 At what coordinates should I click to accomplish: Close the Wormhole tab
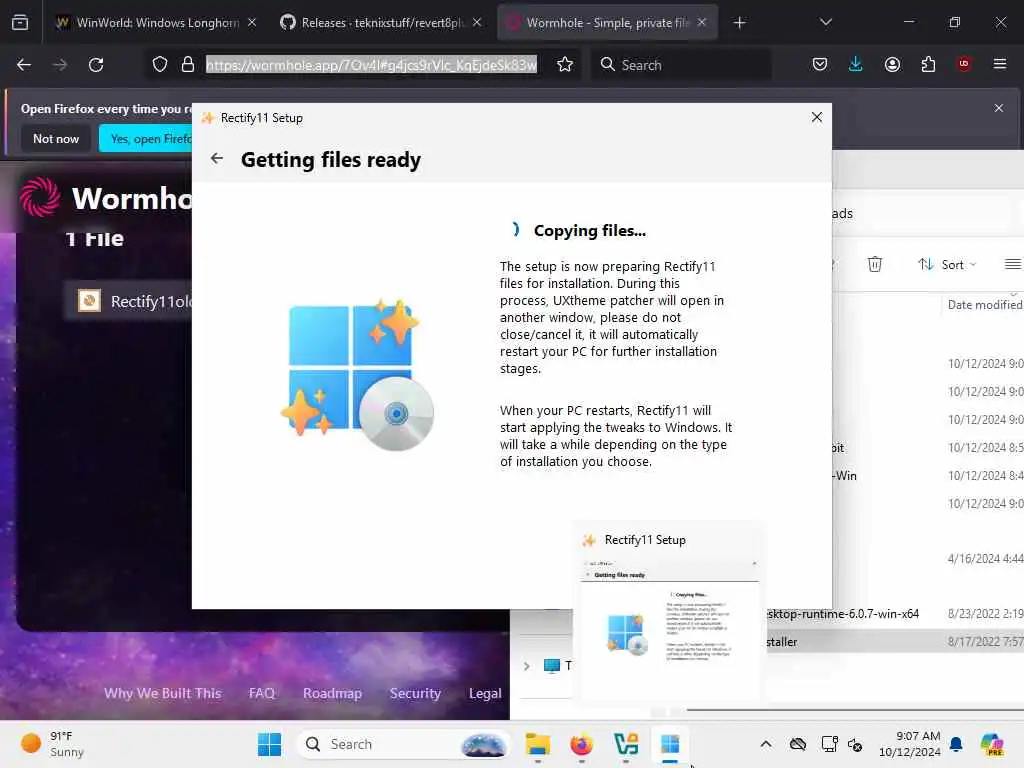(x=702, y=22)
